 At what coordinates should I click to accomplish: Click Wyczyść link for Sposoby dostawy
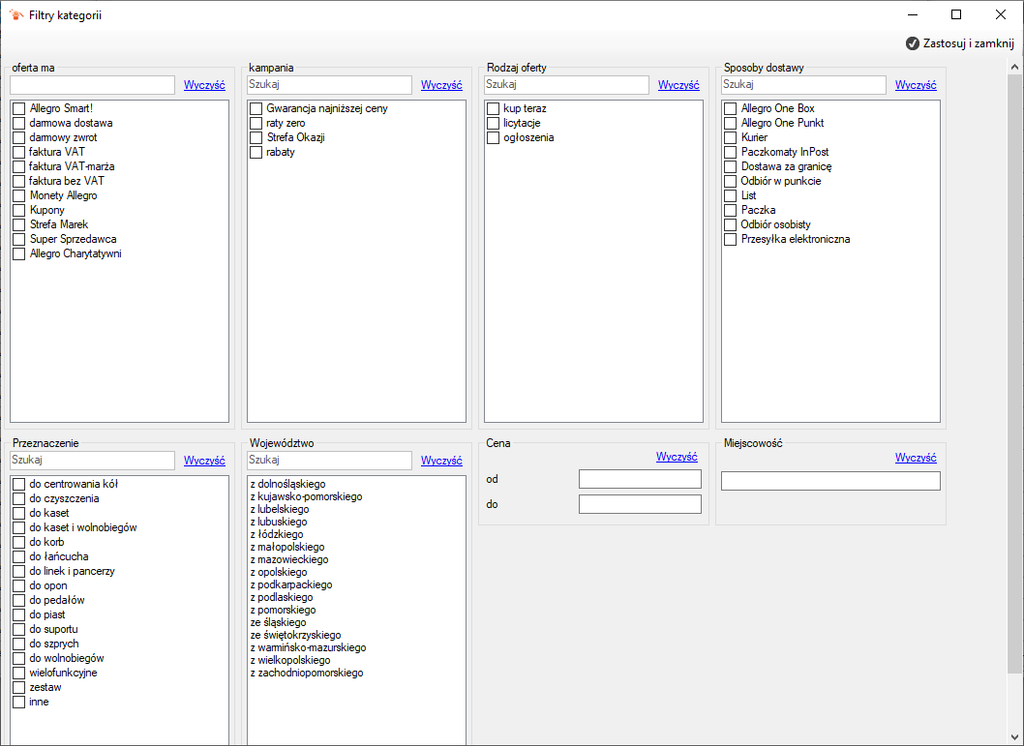pos(916,85)
